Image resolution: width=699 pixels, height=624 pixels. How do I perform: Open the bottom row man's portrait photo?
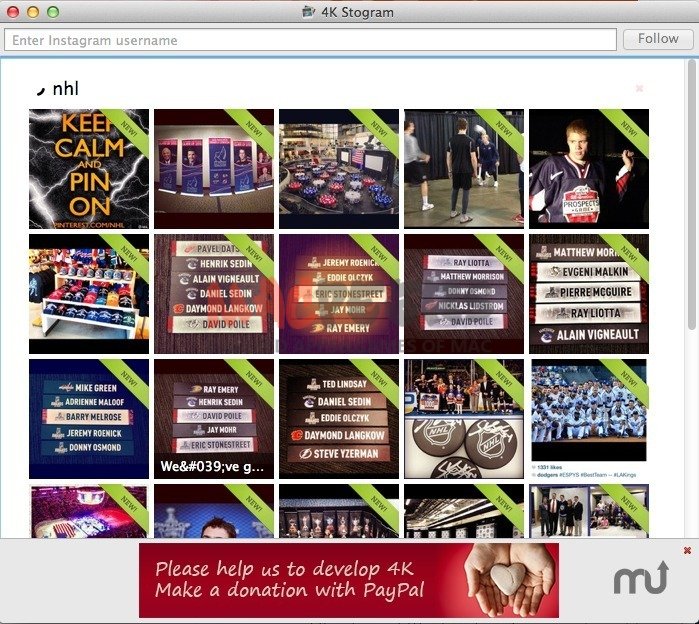point(214,511)
